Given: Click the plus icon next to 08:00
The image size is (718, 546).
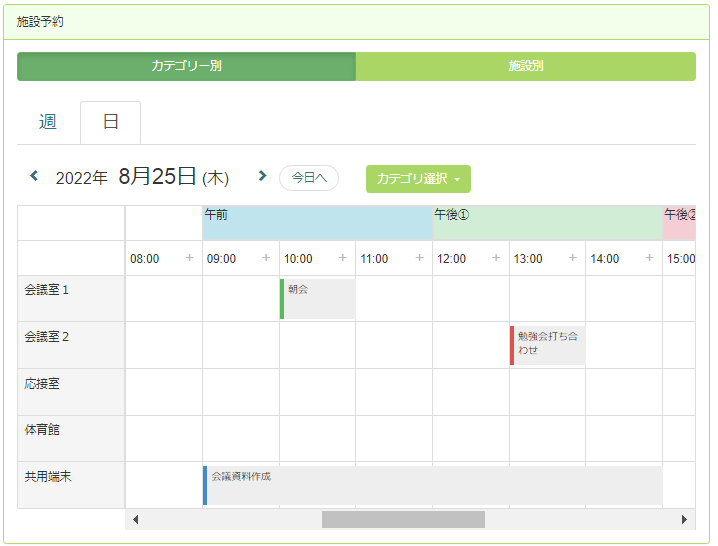Looking at the screenshot, I should tap(189, 258).
